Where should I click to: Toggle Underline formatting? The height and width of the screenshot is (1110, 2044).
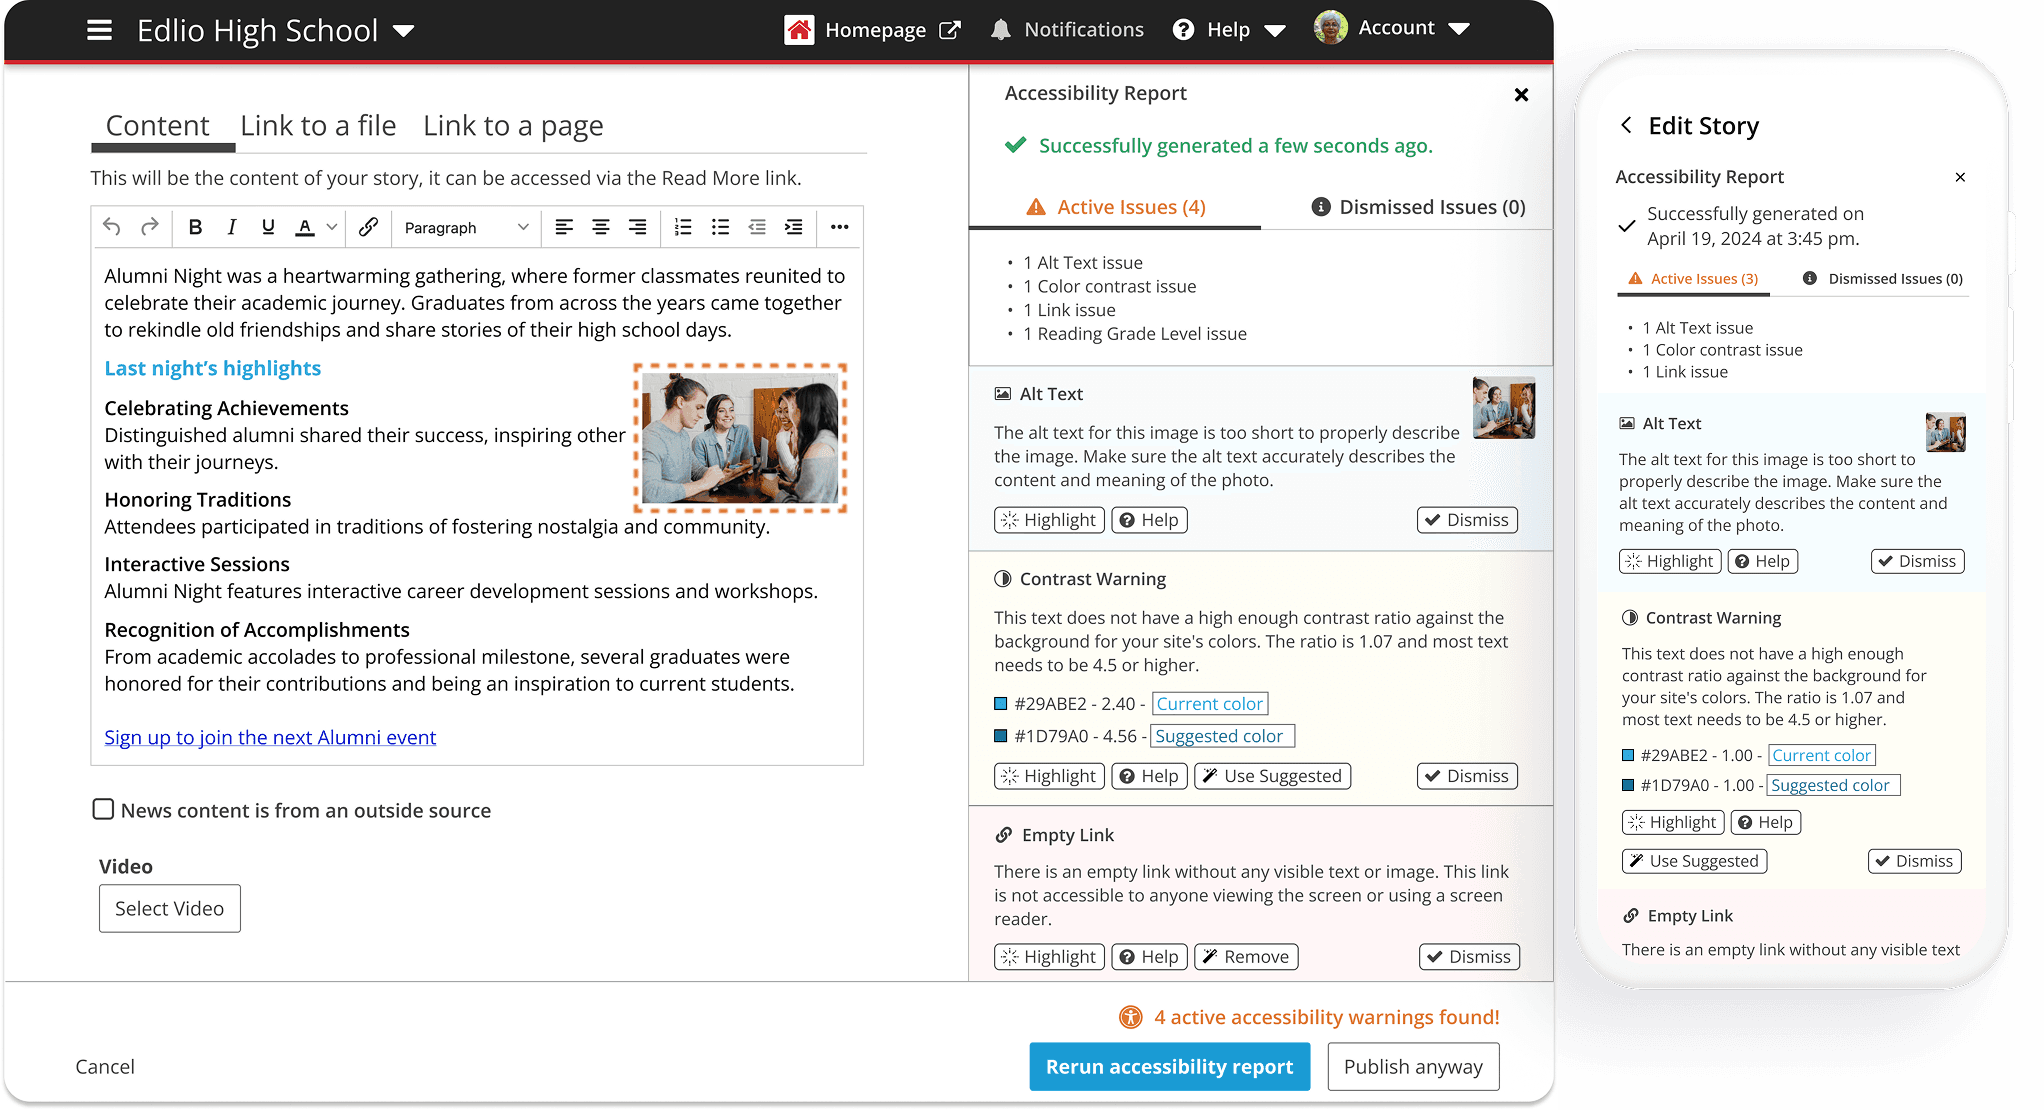(x=268, y=227)
